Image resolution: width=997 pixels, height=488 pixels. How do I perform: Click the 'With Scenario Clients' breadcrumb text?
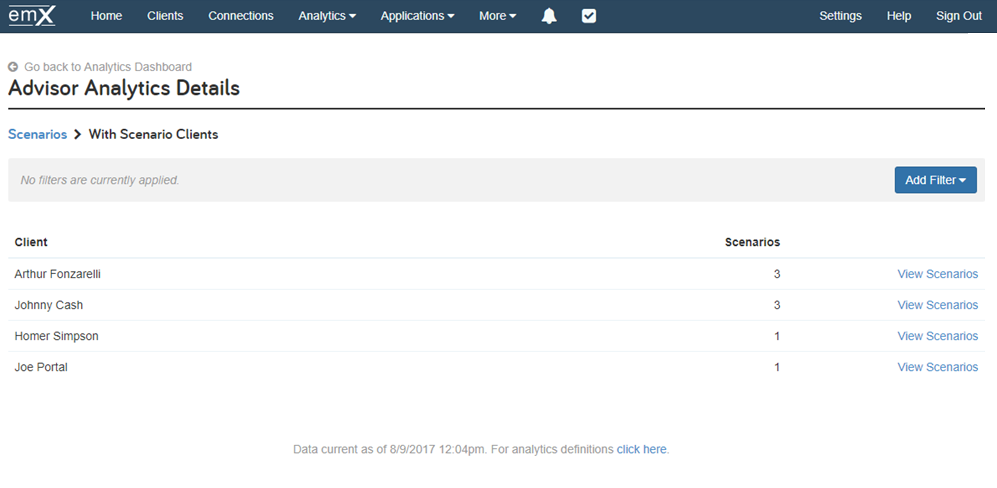tap(153, 134)
